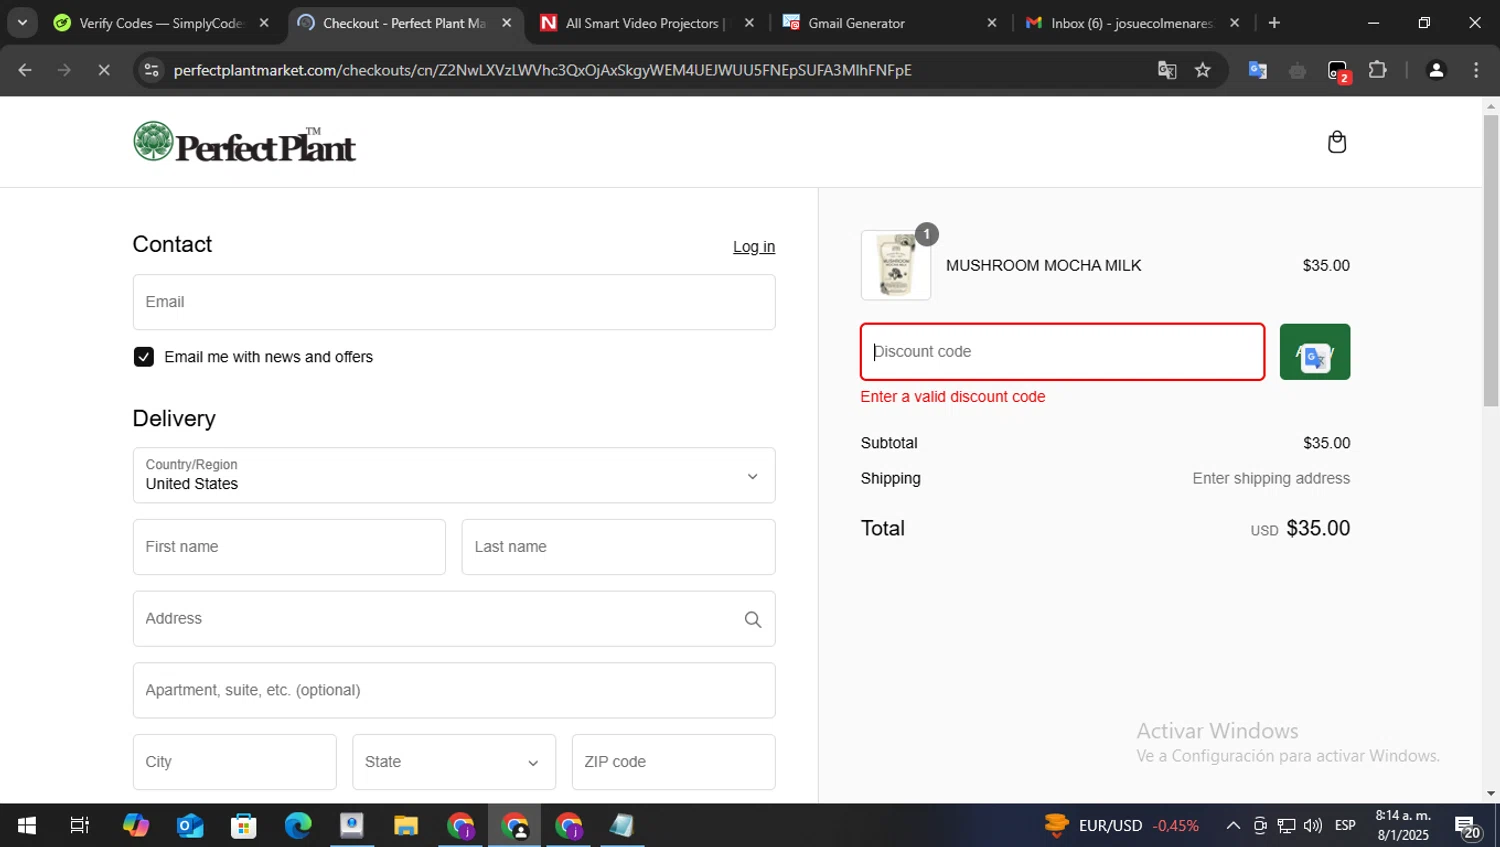This screenshot has width=1500, height=847.
Task: Switch to All Smart Video Projectors tab
Action: [647, 22]
